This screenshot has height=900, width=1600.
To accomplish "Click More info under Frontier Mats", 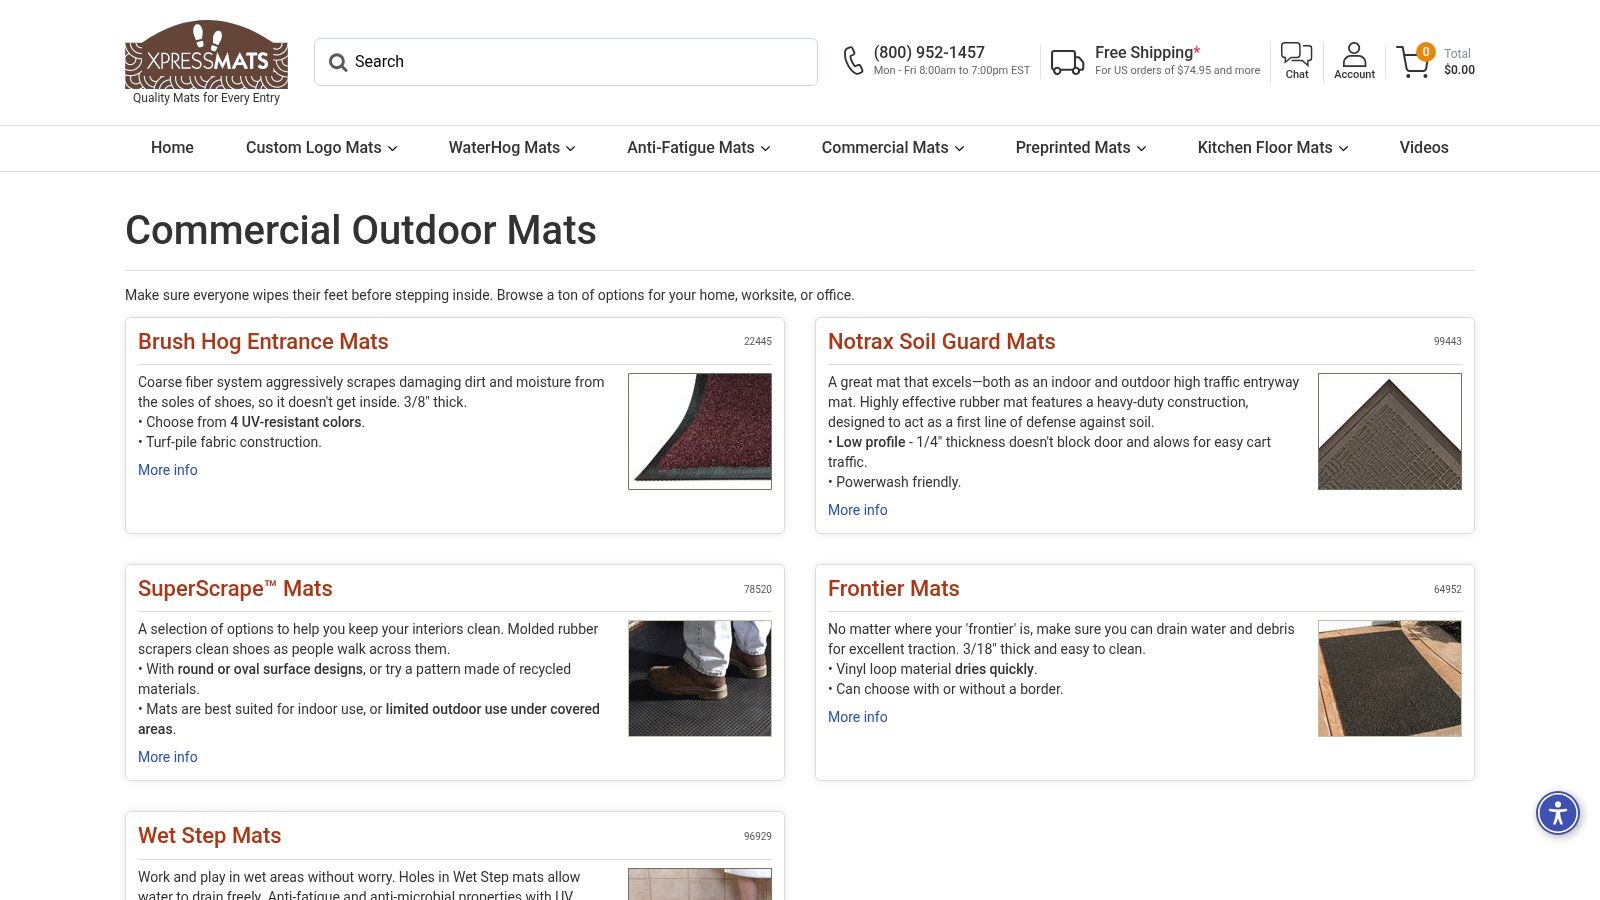I will [x=858, y=717].
